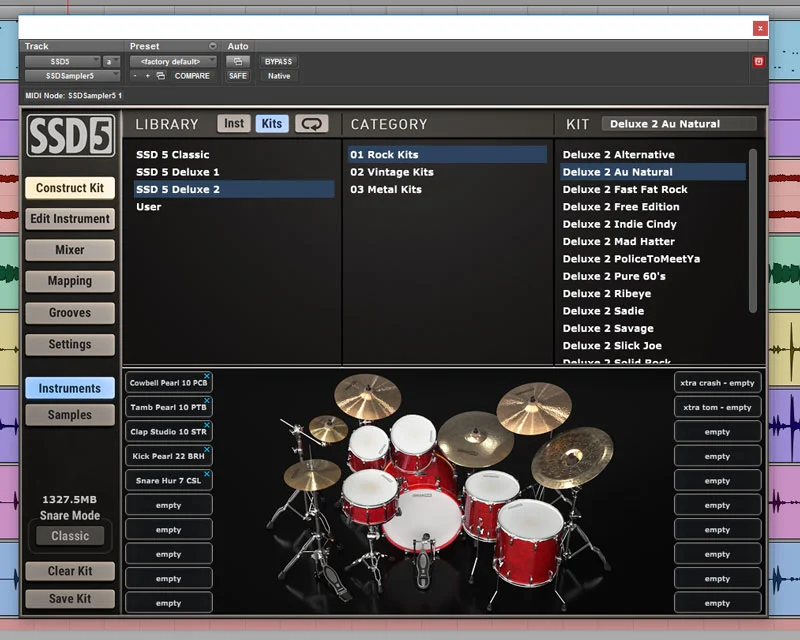Viewport: 800px width, 640px height.
Task: Click the smallest rack tom
Action: point(368,447)
